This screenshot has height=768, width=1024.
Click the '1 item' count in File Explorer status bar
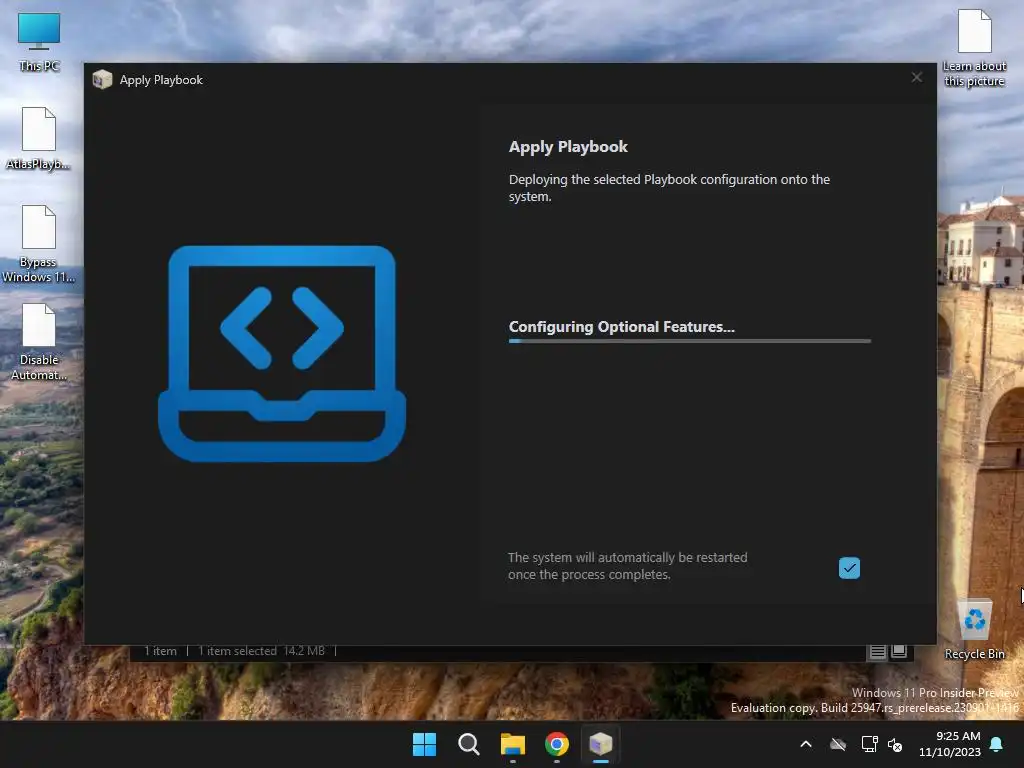(x=161, y=651)
